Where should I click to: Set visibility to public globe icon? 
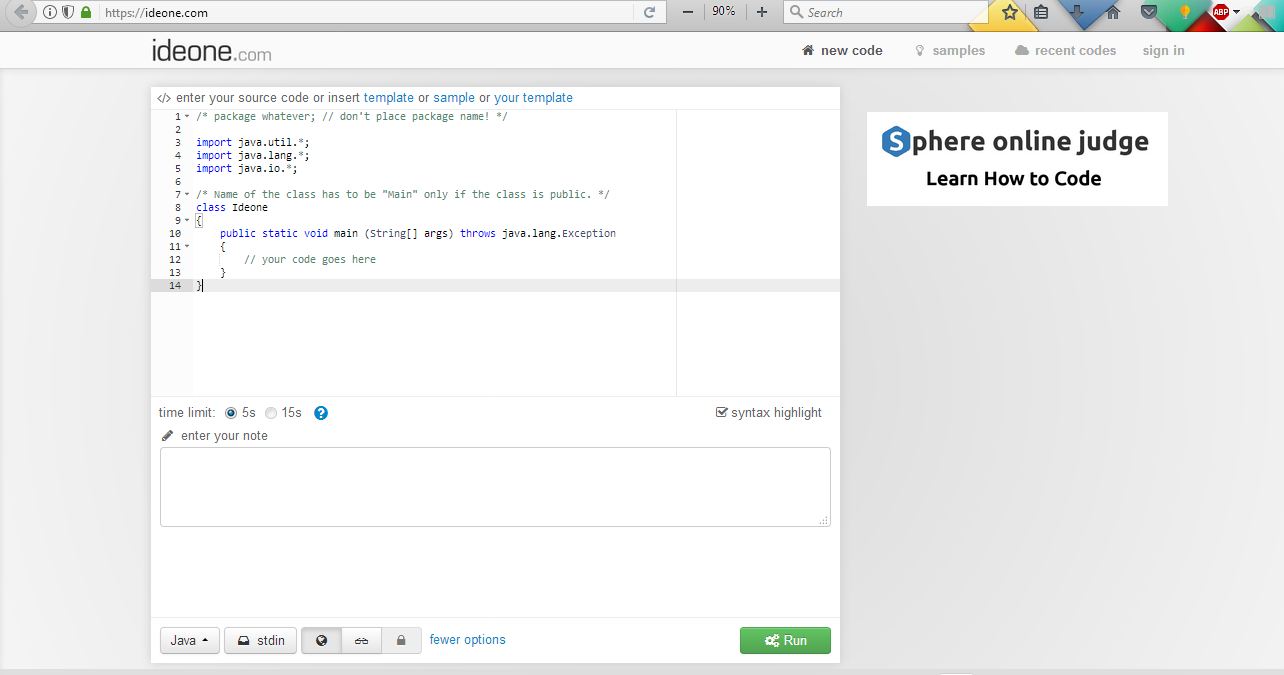[x=322, y=640]
